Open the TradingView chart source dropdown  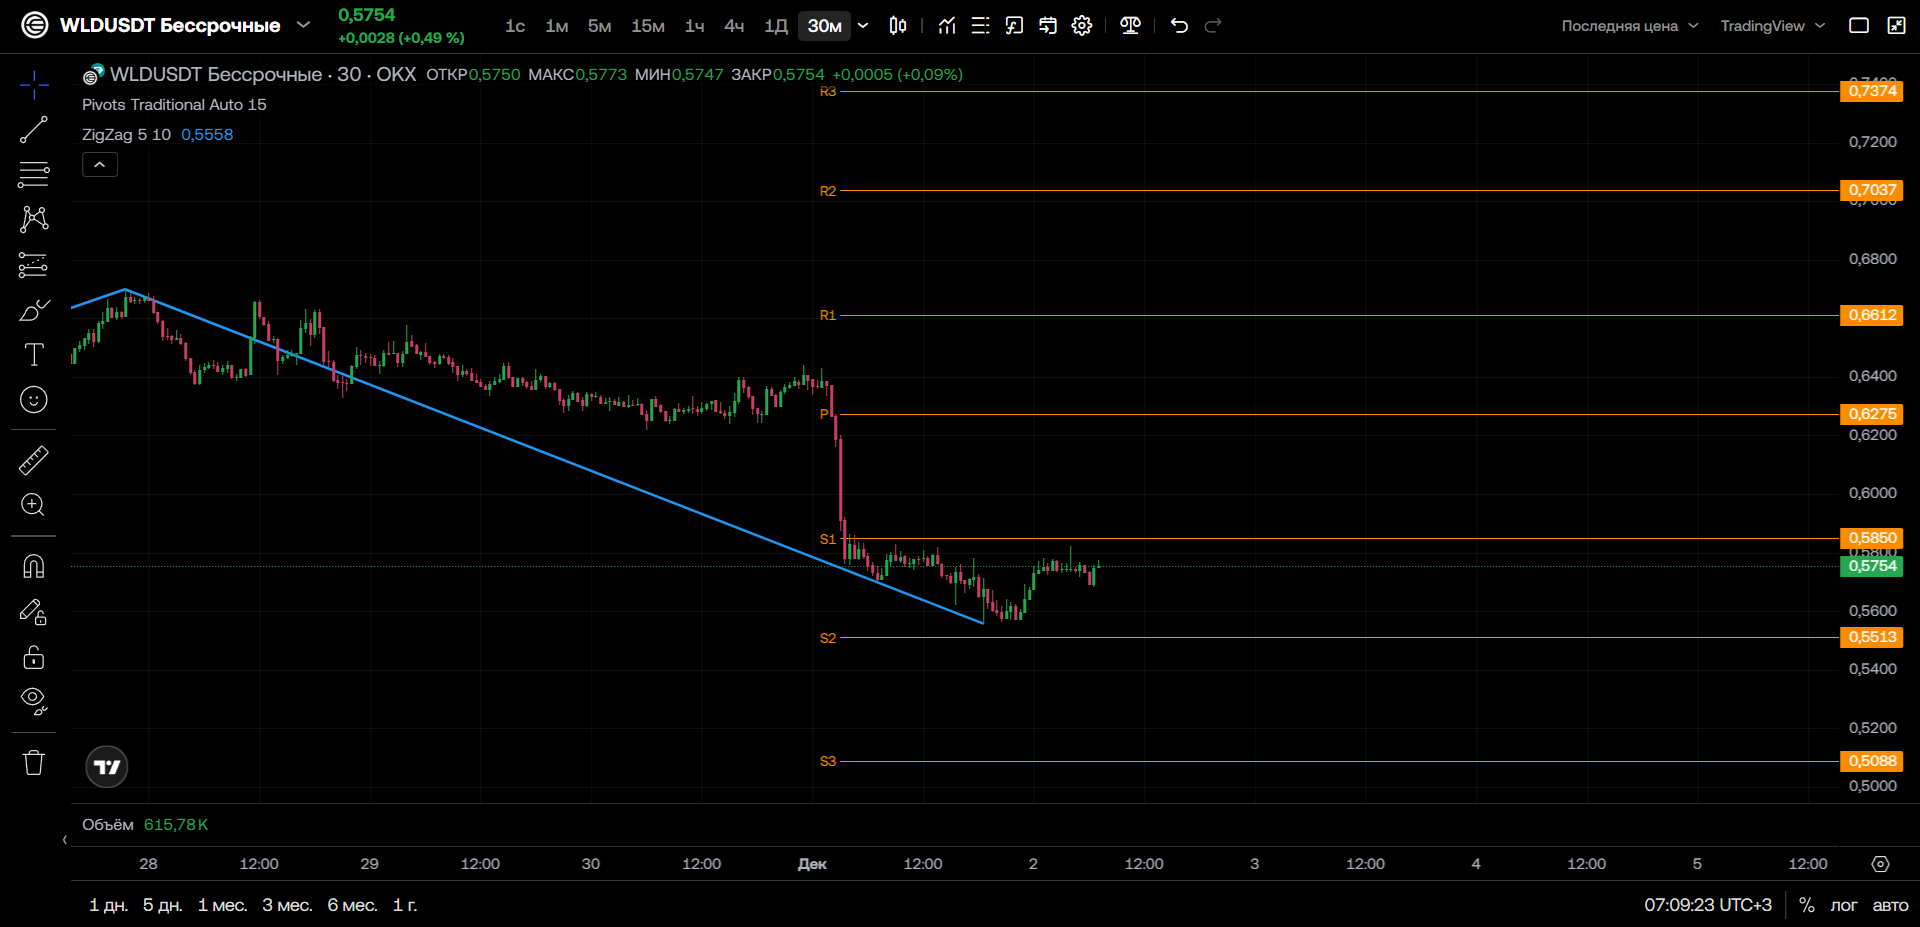1772,26
